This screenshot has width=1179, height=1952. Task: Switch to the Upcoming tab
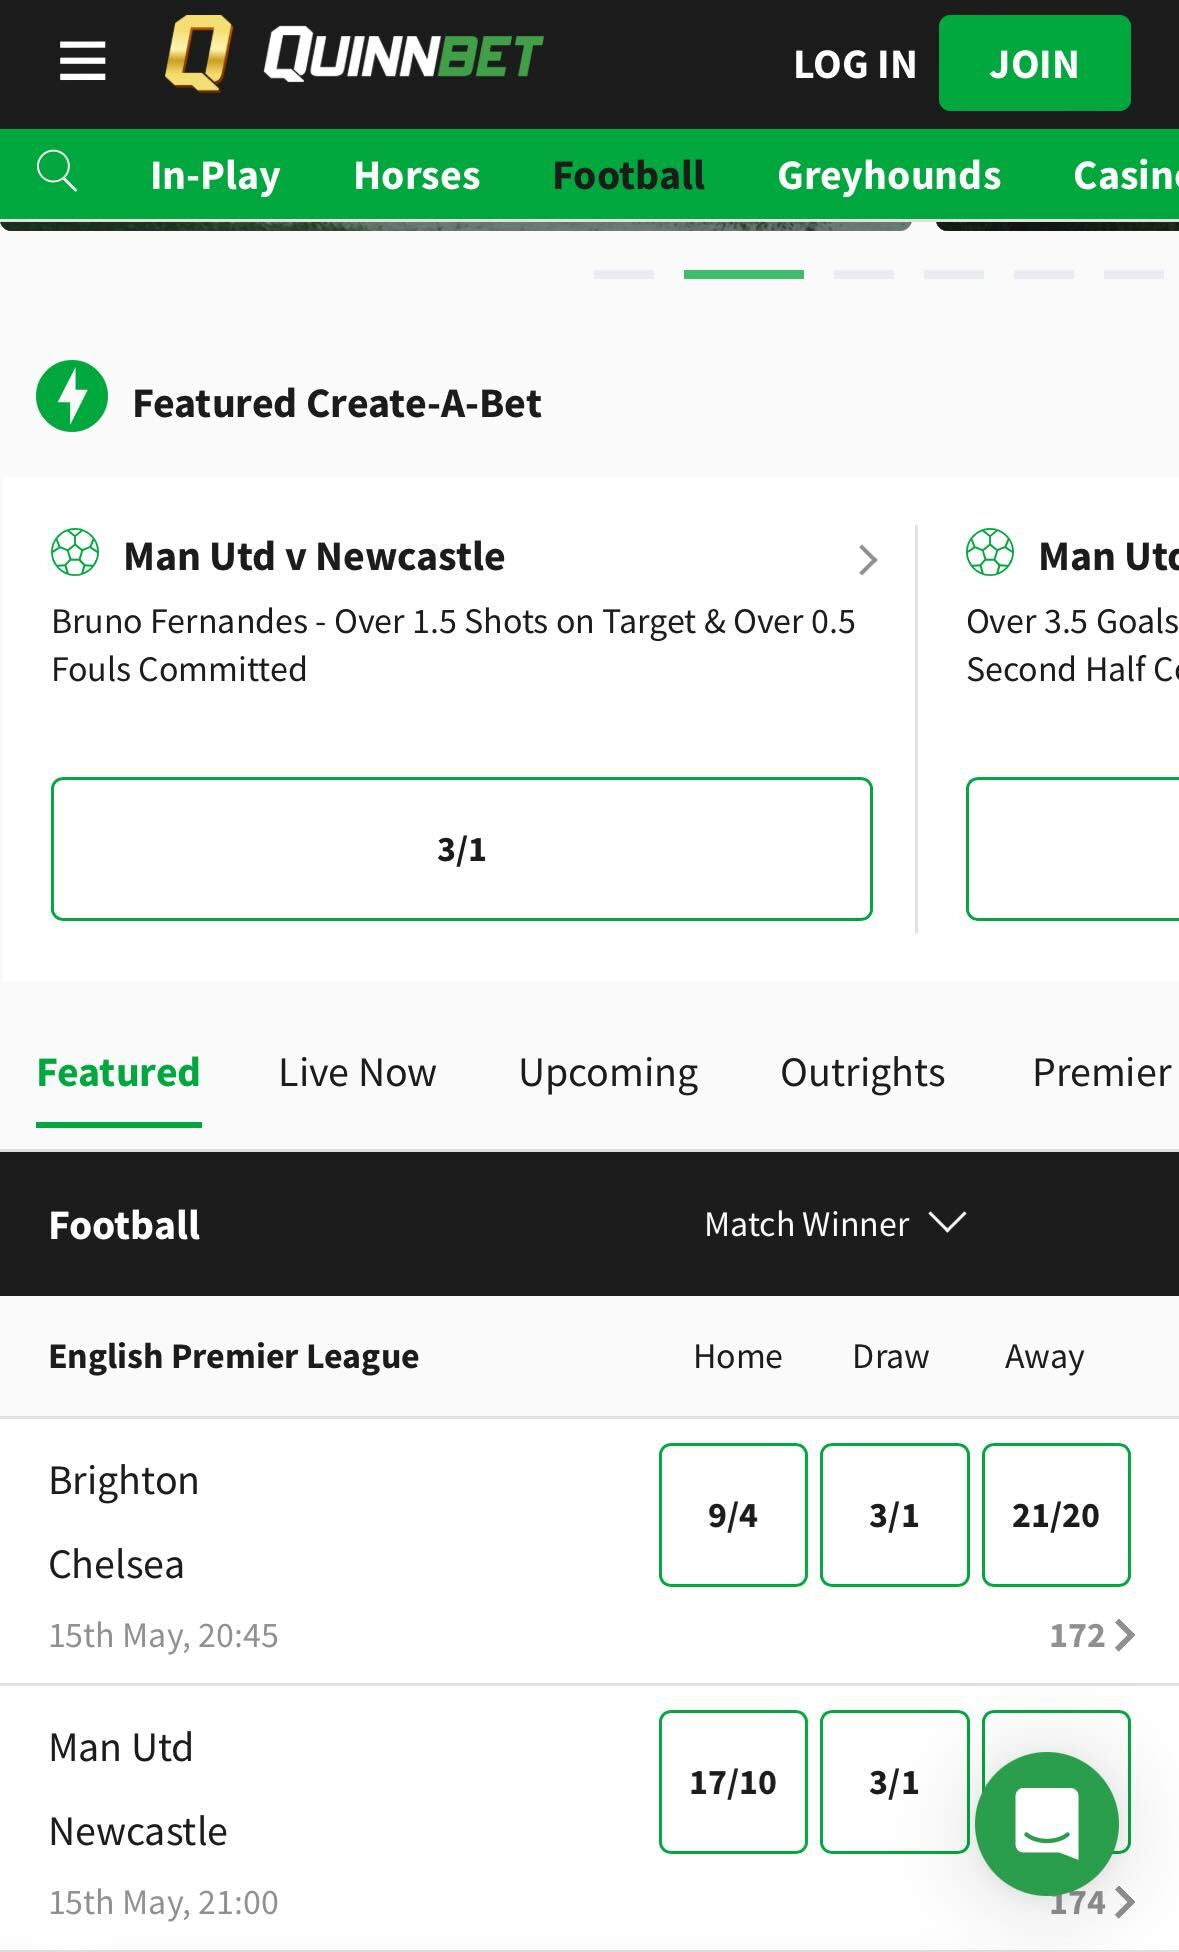[x=607, y=1071]
